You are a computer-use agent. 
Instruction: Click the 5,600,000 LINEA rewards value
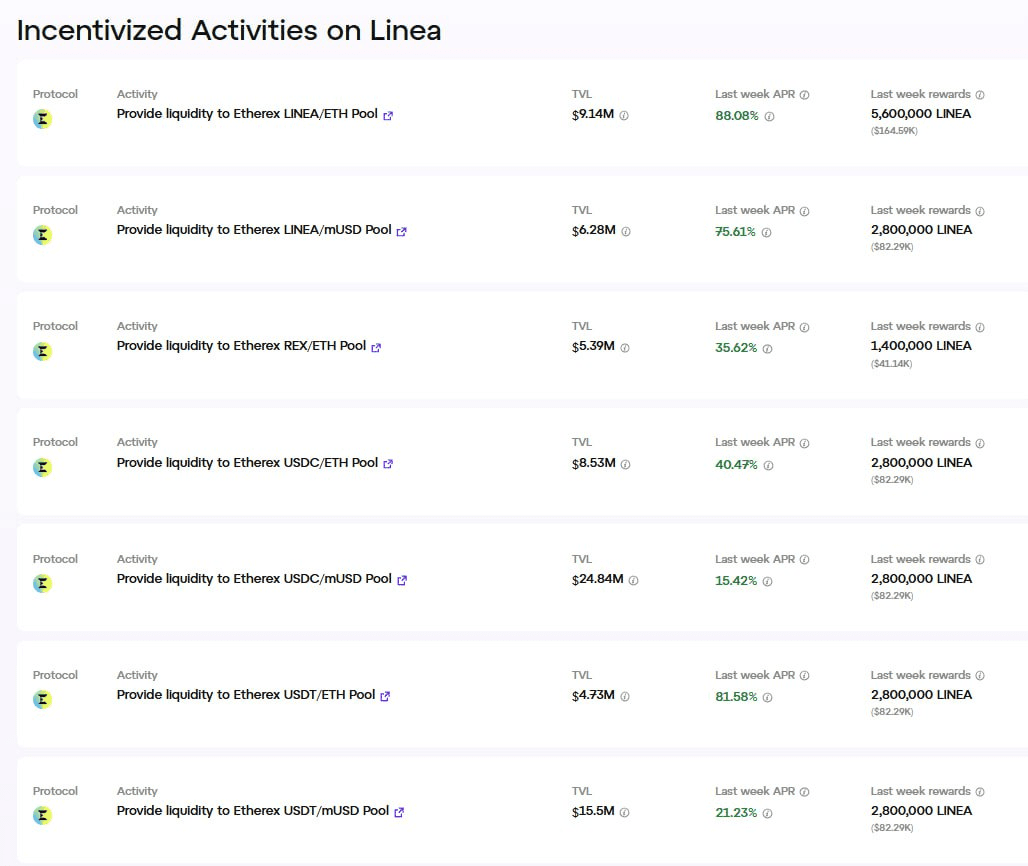point(920,114)
